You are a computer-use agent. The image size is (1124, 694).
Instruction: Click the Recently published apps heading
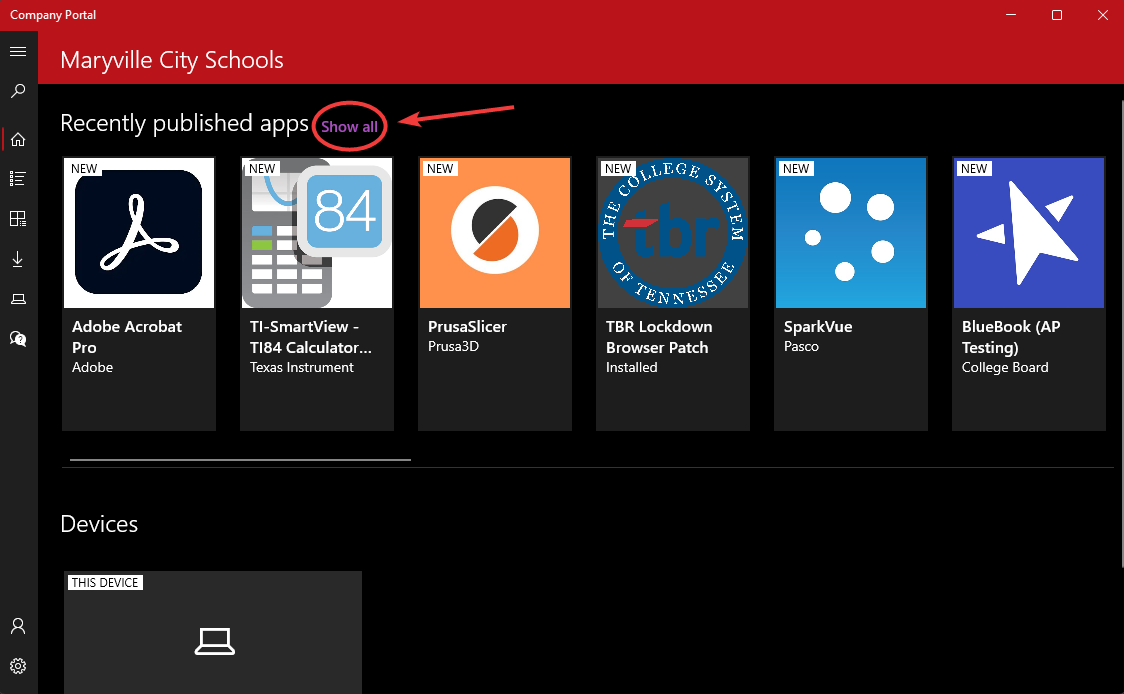tap(184, 123)
